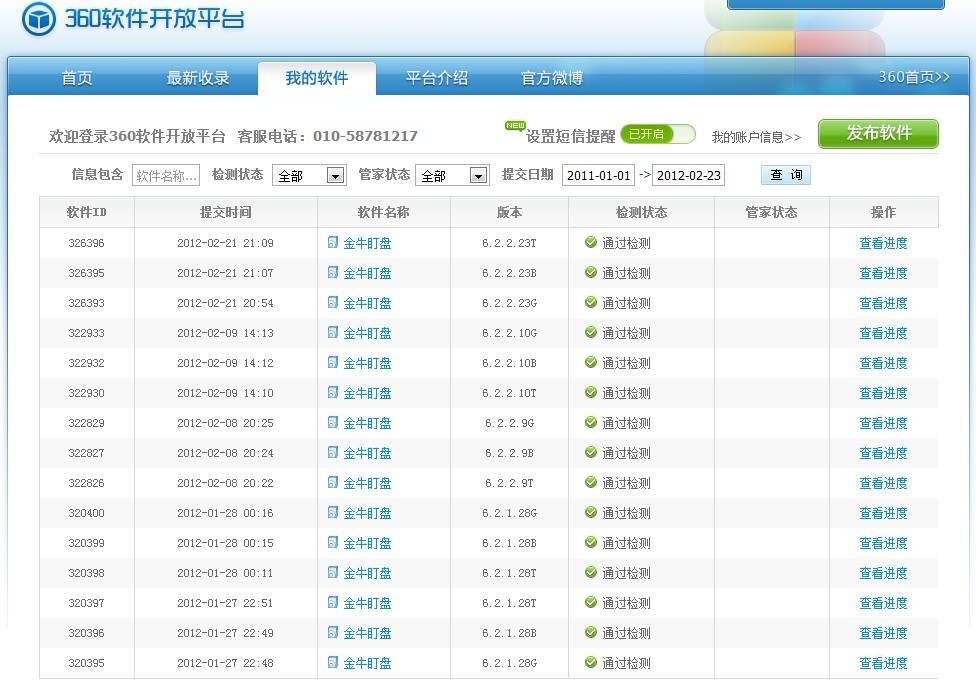The height and width of the screenshot is (686, 976).
Task: Click customer service number 010-58781217
Action: (x=365, y=136)
